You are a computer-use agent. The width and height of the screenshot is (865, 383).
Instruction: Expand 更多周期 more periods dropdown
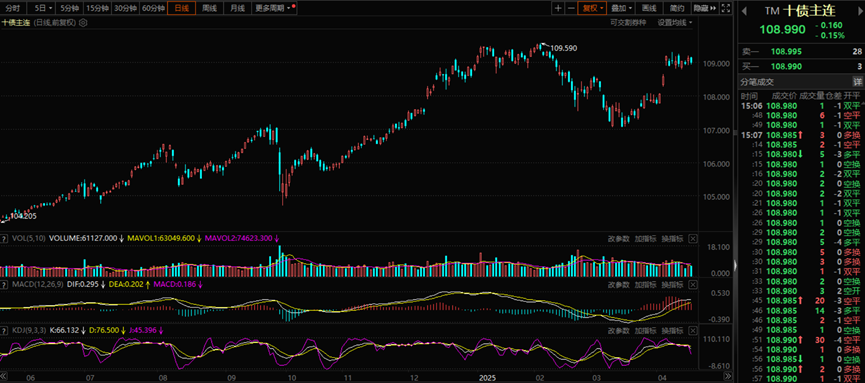[275, 8]
